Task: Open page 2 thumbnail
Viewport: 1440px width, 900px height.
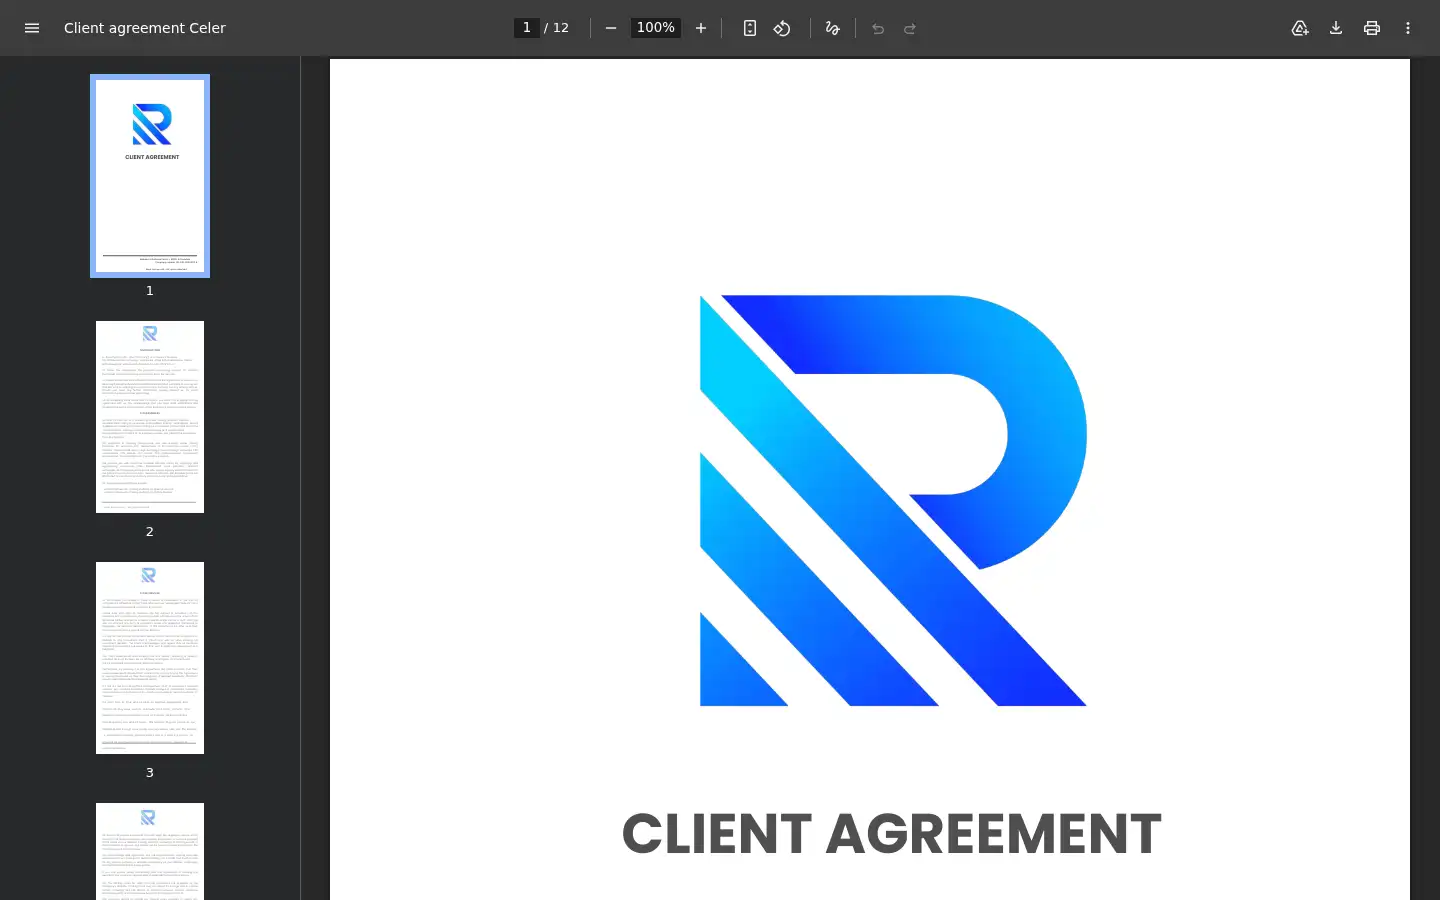Action: (150, 417)
